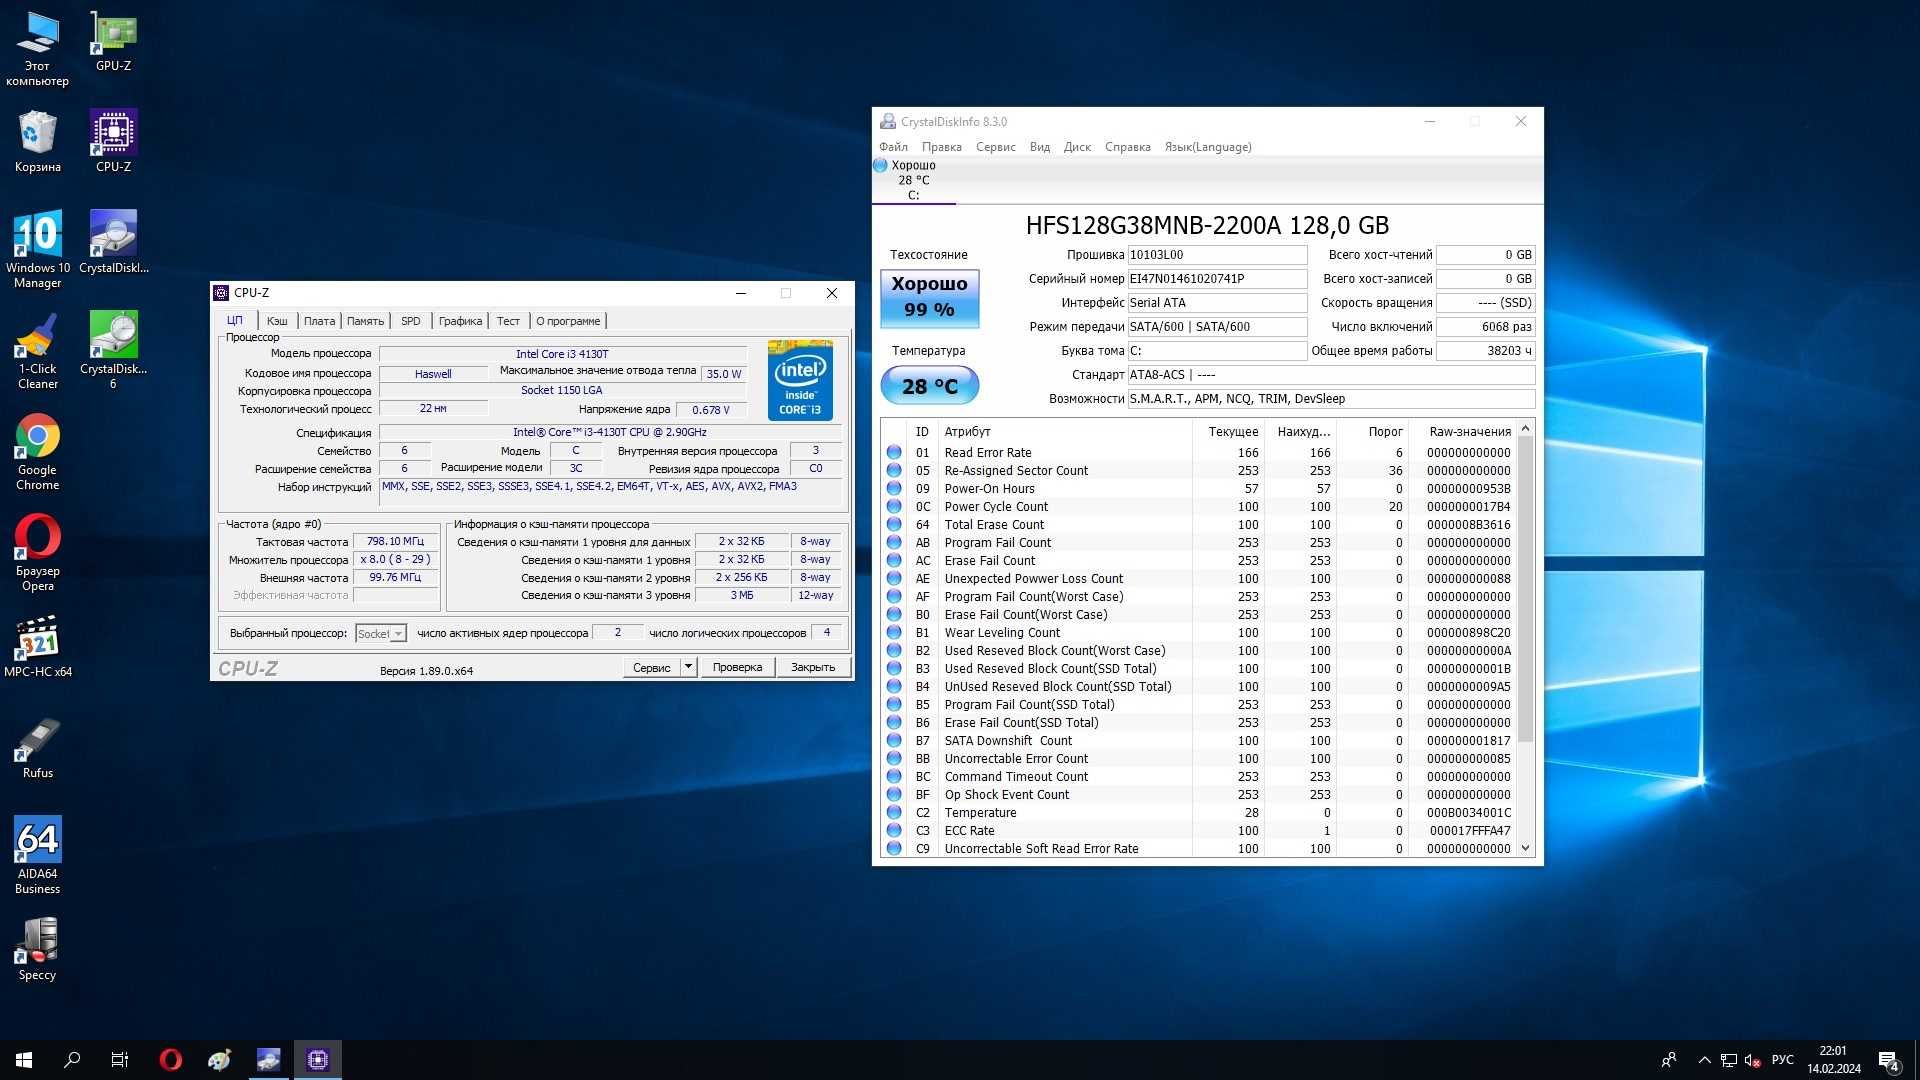Switch to the Память tab in CPU-Z
Viewport: 1920px width, 1080px height.
click(x=365, y=321)
